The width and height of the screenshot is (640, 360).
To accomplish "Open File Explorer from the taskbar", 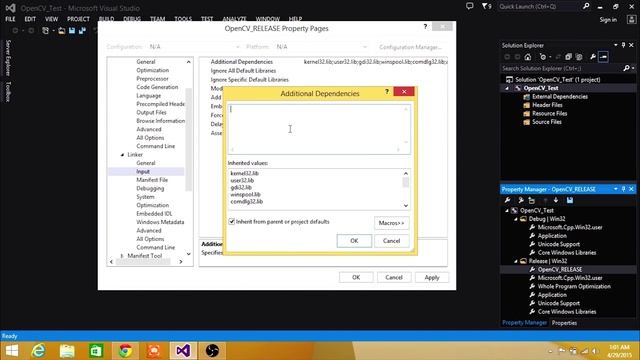I will [x=67, y=351].
